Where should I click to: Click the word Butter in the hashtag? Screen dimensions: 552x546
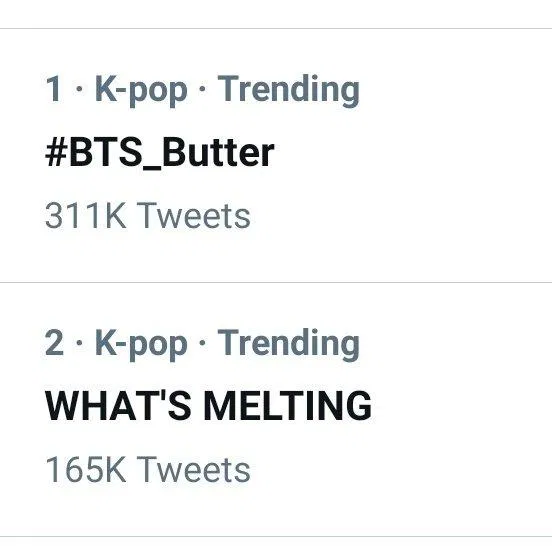218,152
